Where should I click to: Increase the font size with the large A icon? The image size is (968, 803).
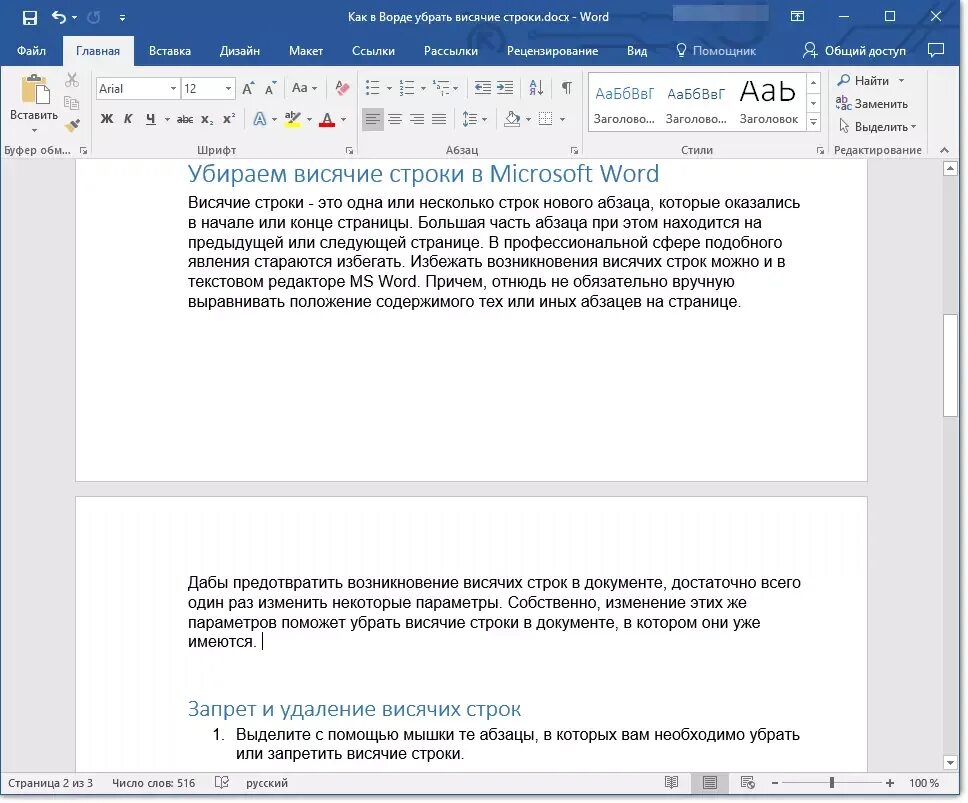[248, 89]
